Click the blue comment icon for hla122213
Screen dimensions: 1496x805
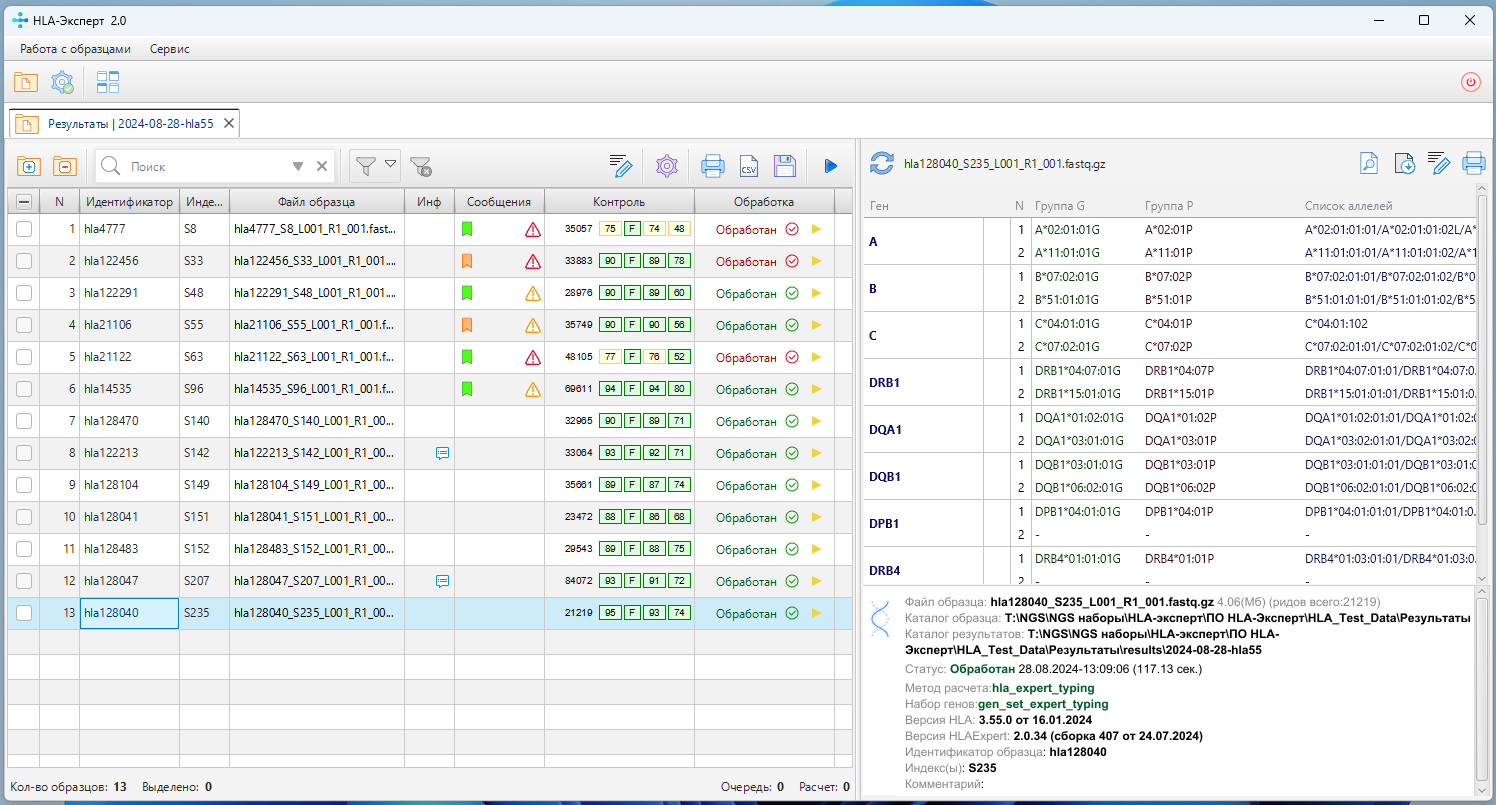pos(442,453)
